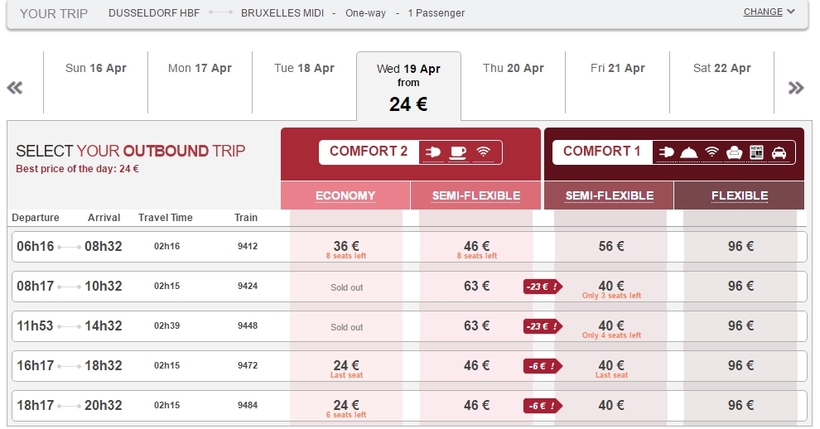Open the Economy fare conditions header
The width and height of the screenshot is (820, 429).
point(345,196)
